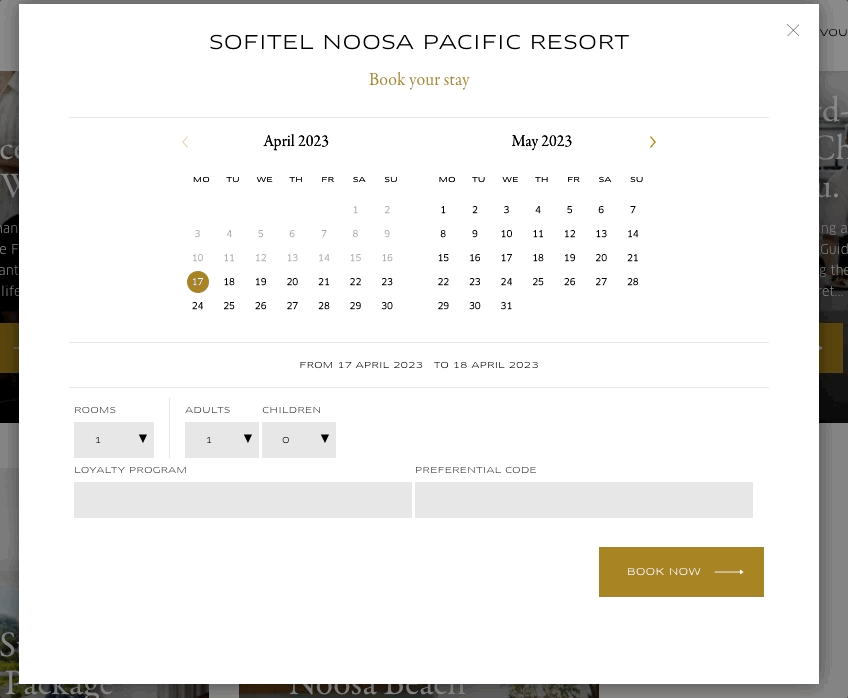Select April 25 in April calendar
848x698 pixels.
(x=229, y=306)
